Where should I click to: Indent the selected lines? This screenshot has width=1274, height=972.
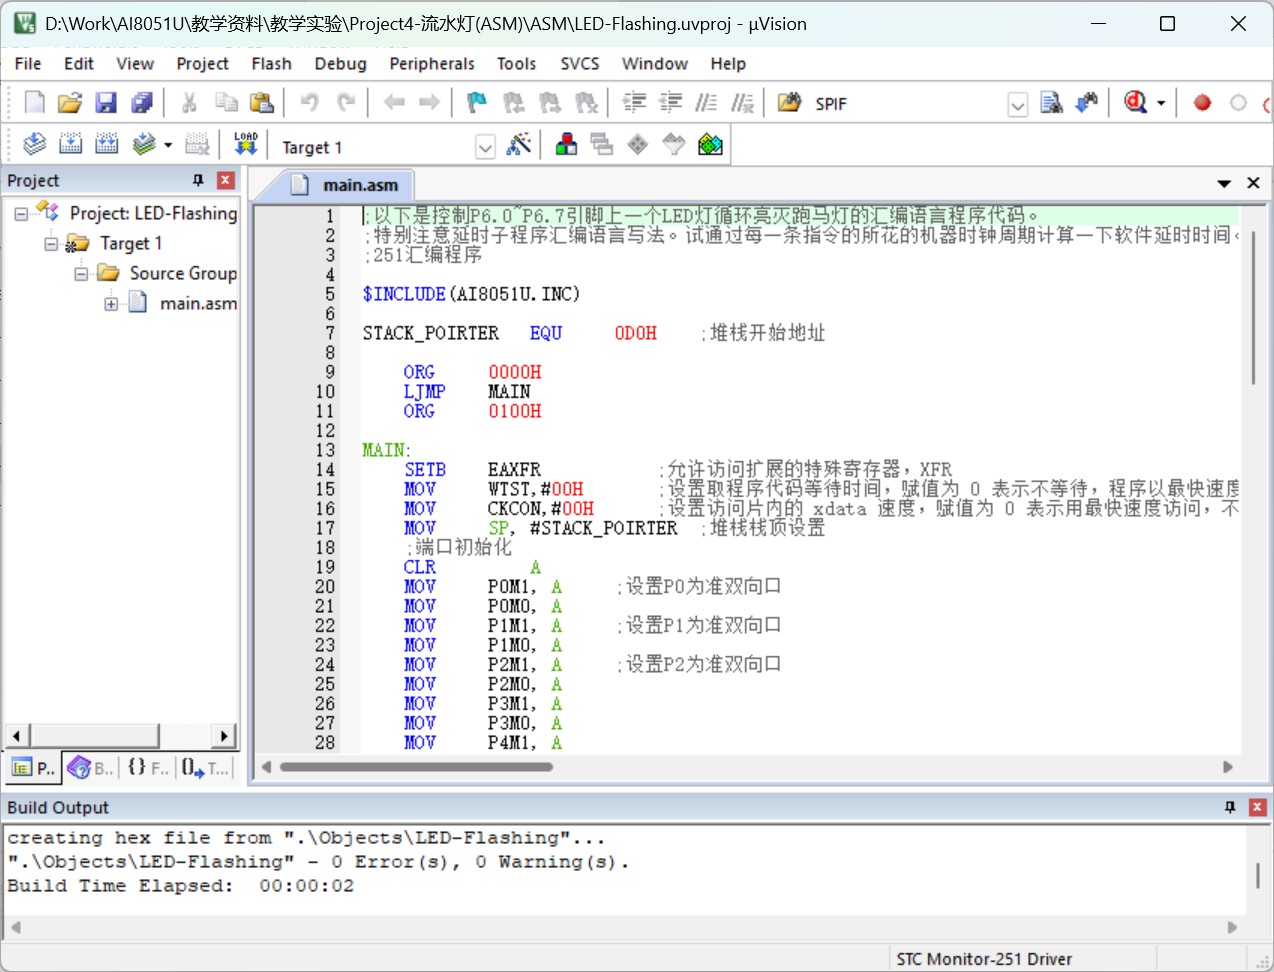pos(634,102)
